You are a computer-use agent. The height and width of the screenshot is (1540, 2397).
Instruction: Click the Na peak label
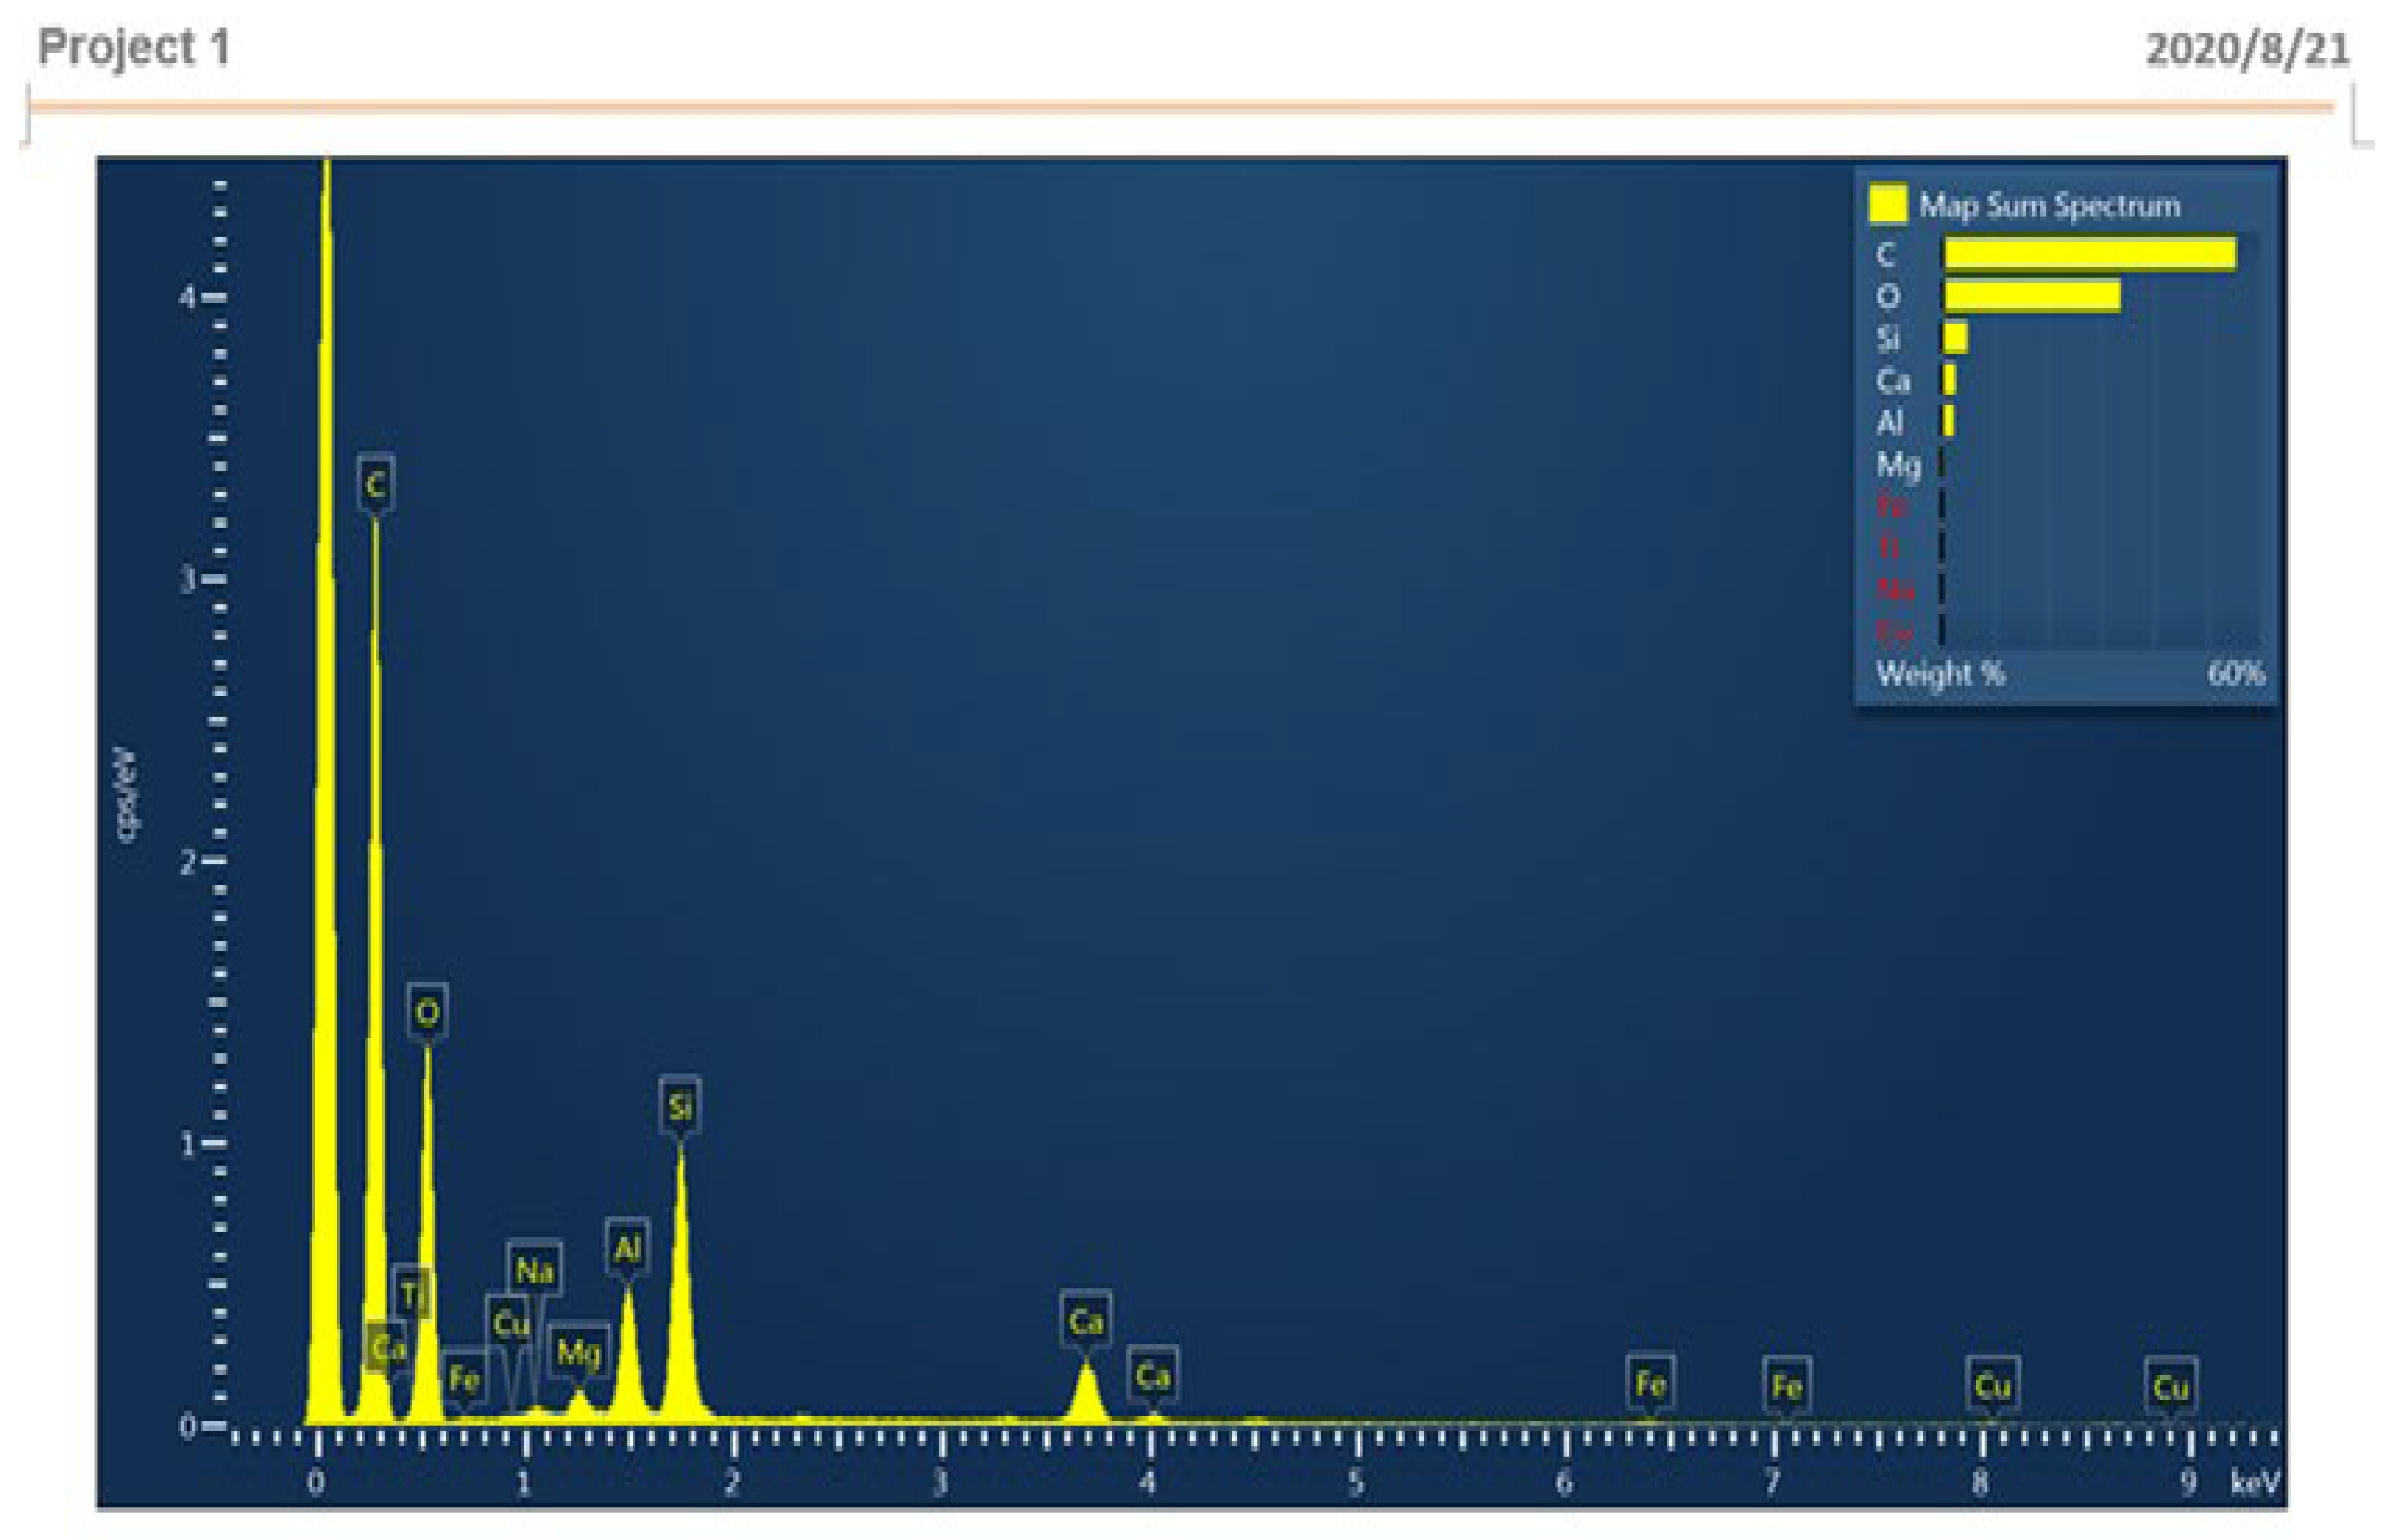click(534, 1271)
